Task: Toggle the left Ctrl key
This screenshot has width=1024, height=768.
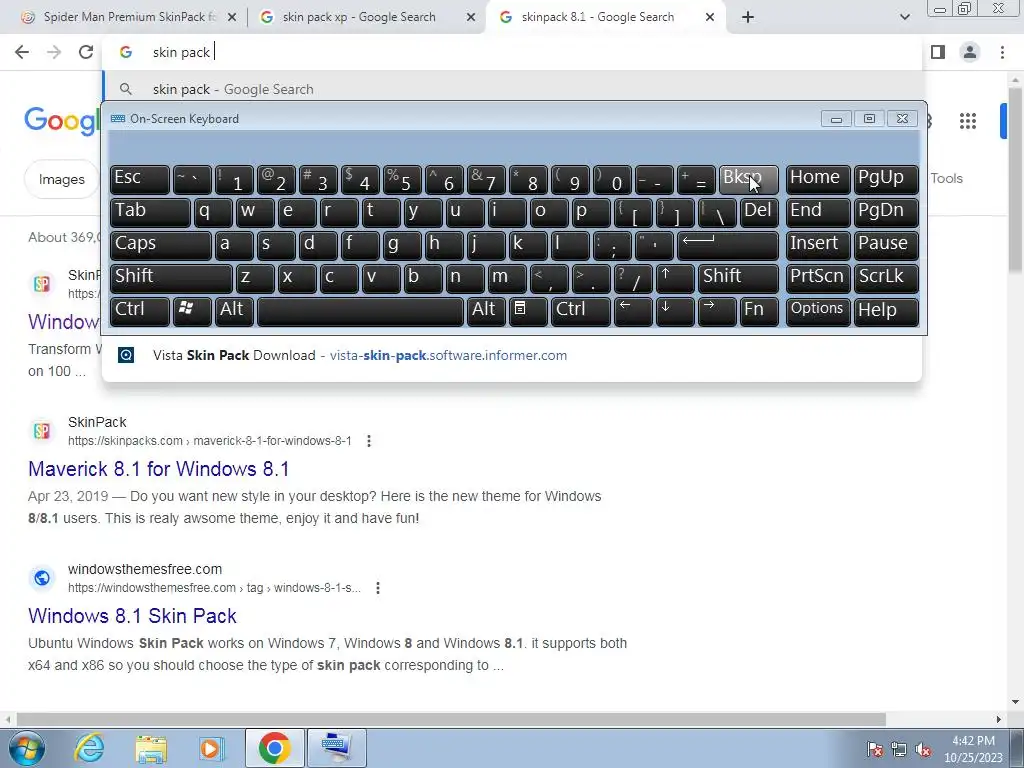Action: [140, 312]
